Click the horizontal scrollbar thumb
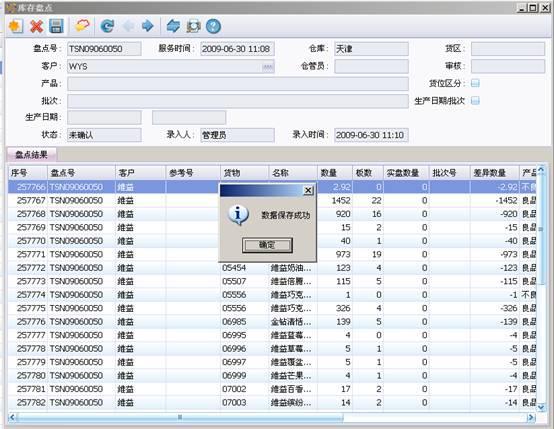 point(179,418)
